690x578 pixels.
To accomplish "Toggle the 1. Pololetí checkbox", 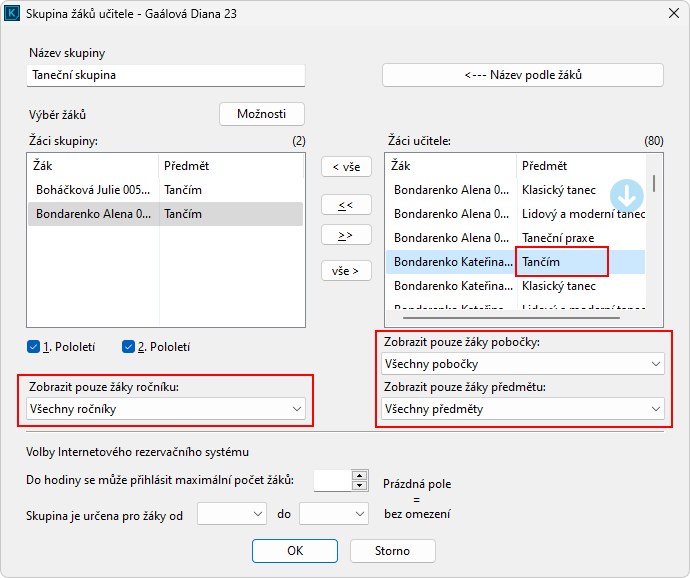I will click(x=35, y=347).
